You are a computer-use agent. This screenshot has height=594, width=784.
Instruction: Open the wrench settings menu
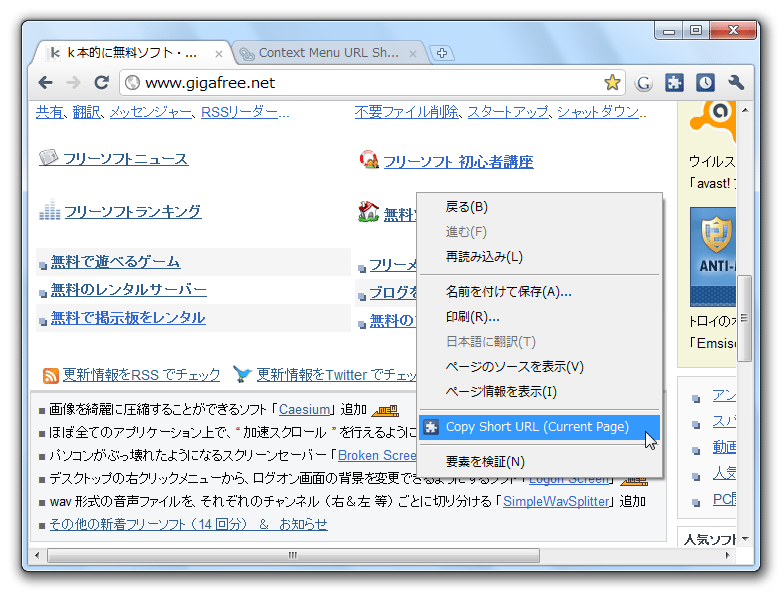[736, 82]
